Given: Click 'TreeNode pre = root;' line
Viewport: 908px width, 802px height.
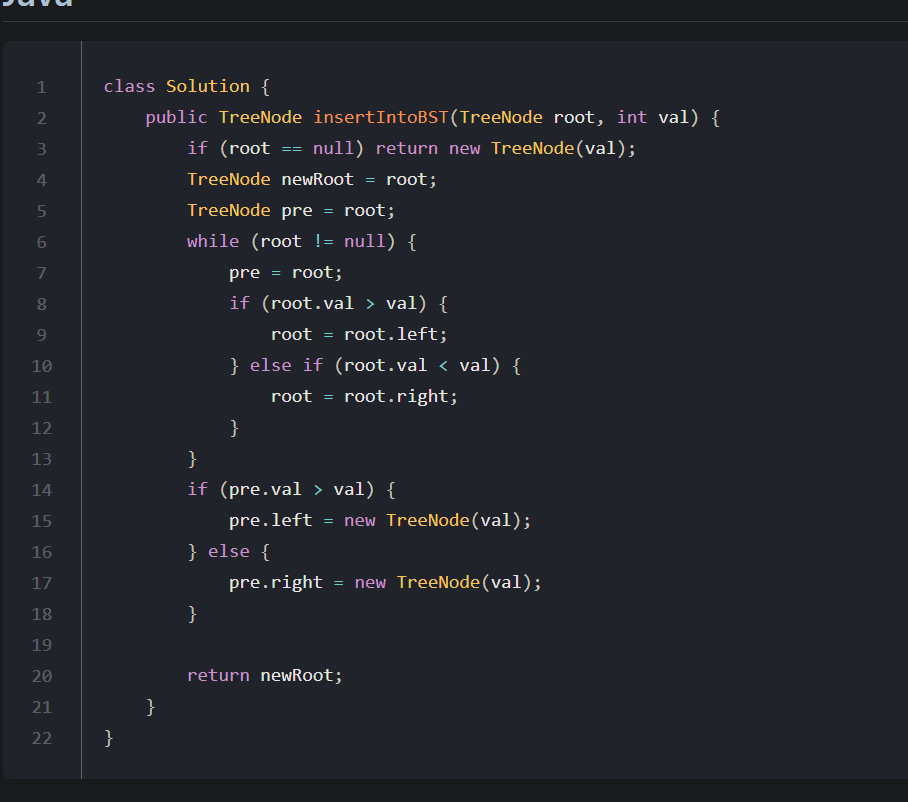Looking at the screenshot, I should (x=291, y=211).
